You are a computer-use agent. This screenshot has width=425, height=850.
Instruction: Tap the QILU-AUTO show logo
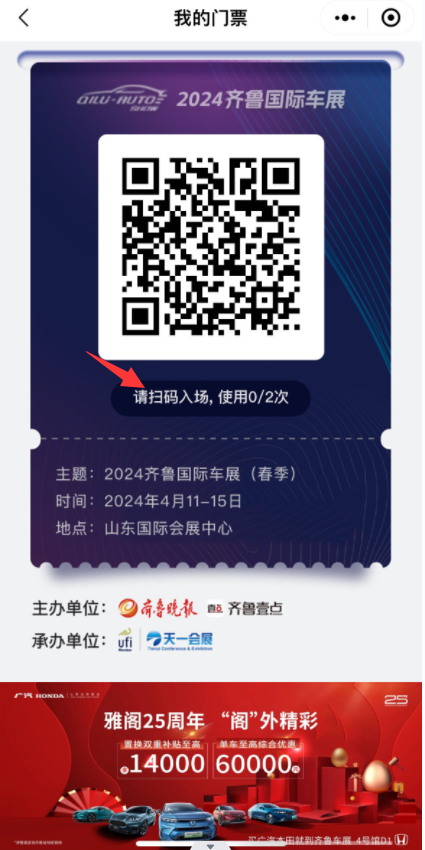[122, 97]
